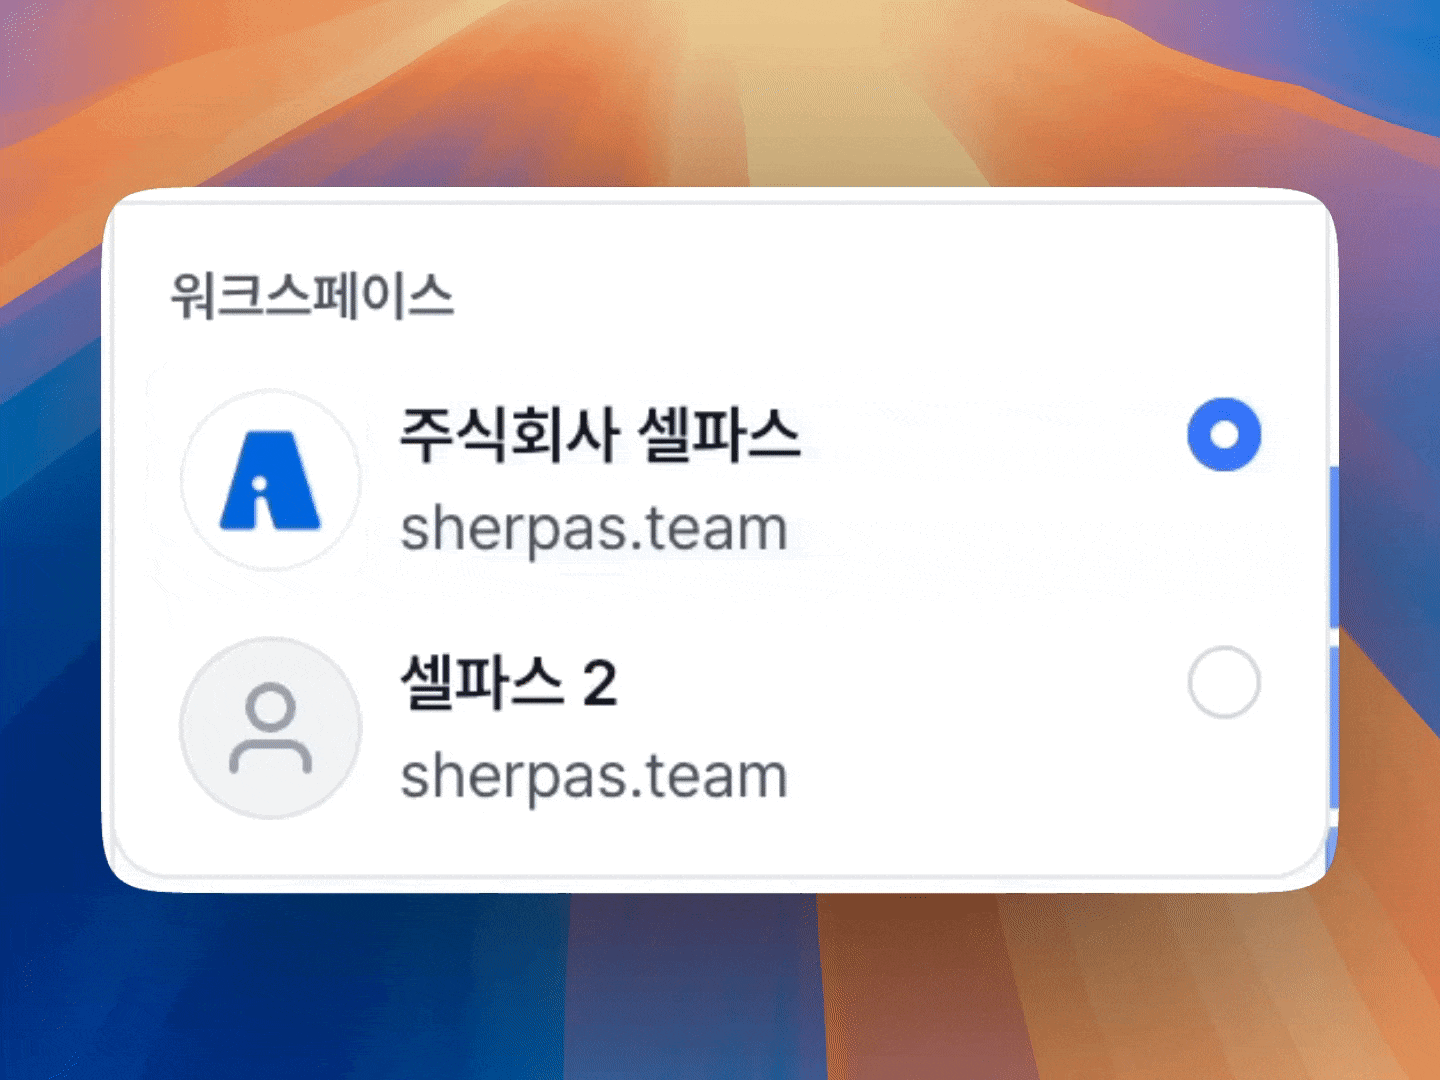Viewport: 1440px width, 1080px height.
Task: Click the blue strip on the panel's right edge
Action: pos(1333,545)
